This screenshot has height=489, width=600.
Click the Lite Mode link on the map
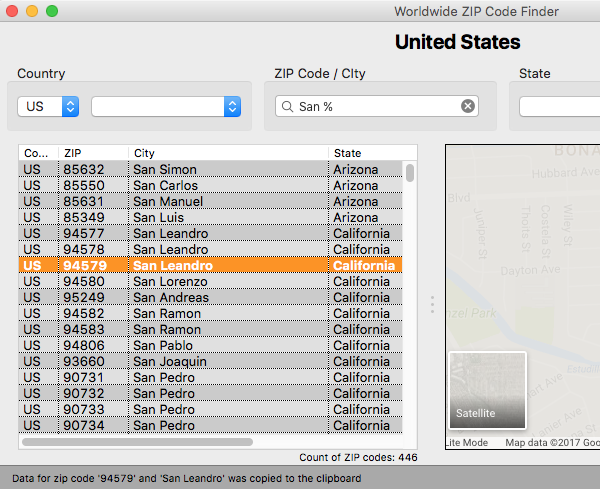[467, 443]
